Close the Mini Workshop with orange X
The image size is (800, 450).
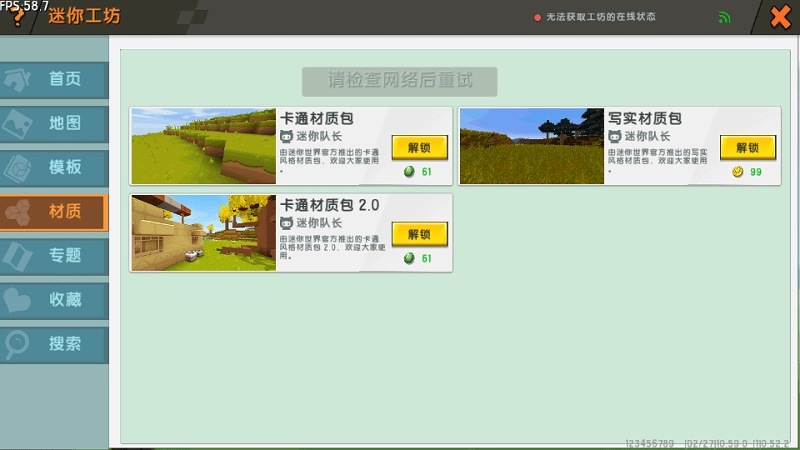(x=779, y=18)
